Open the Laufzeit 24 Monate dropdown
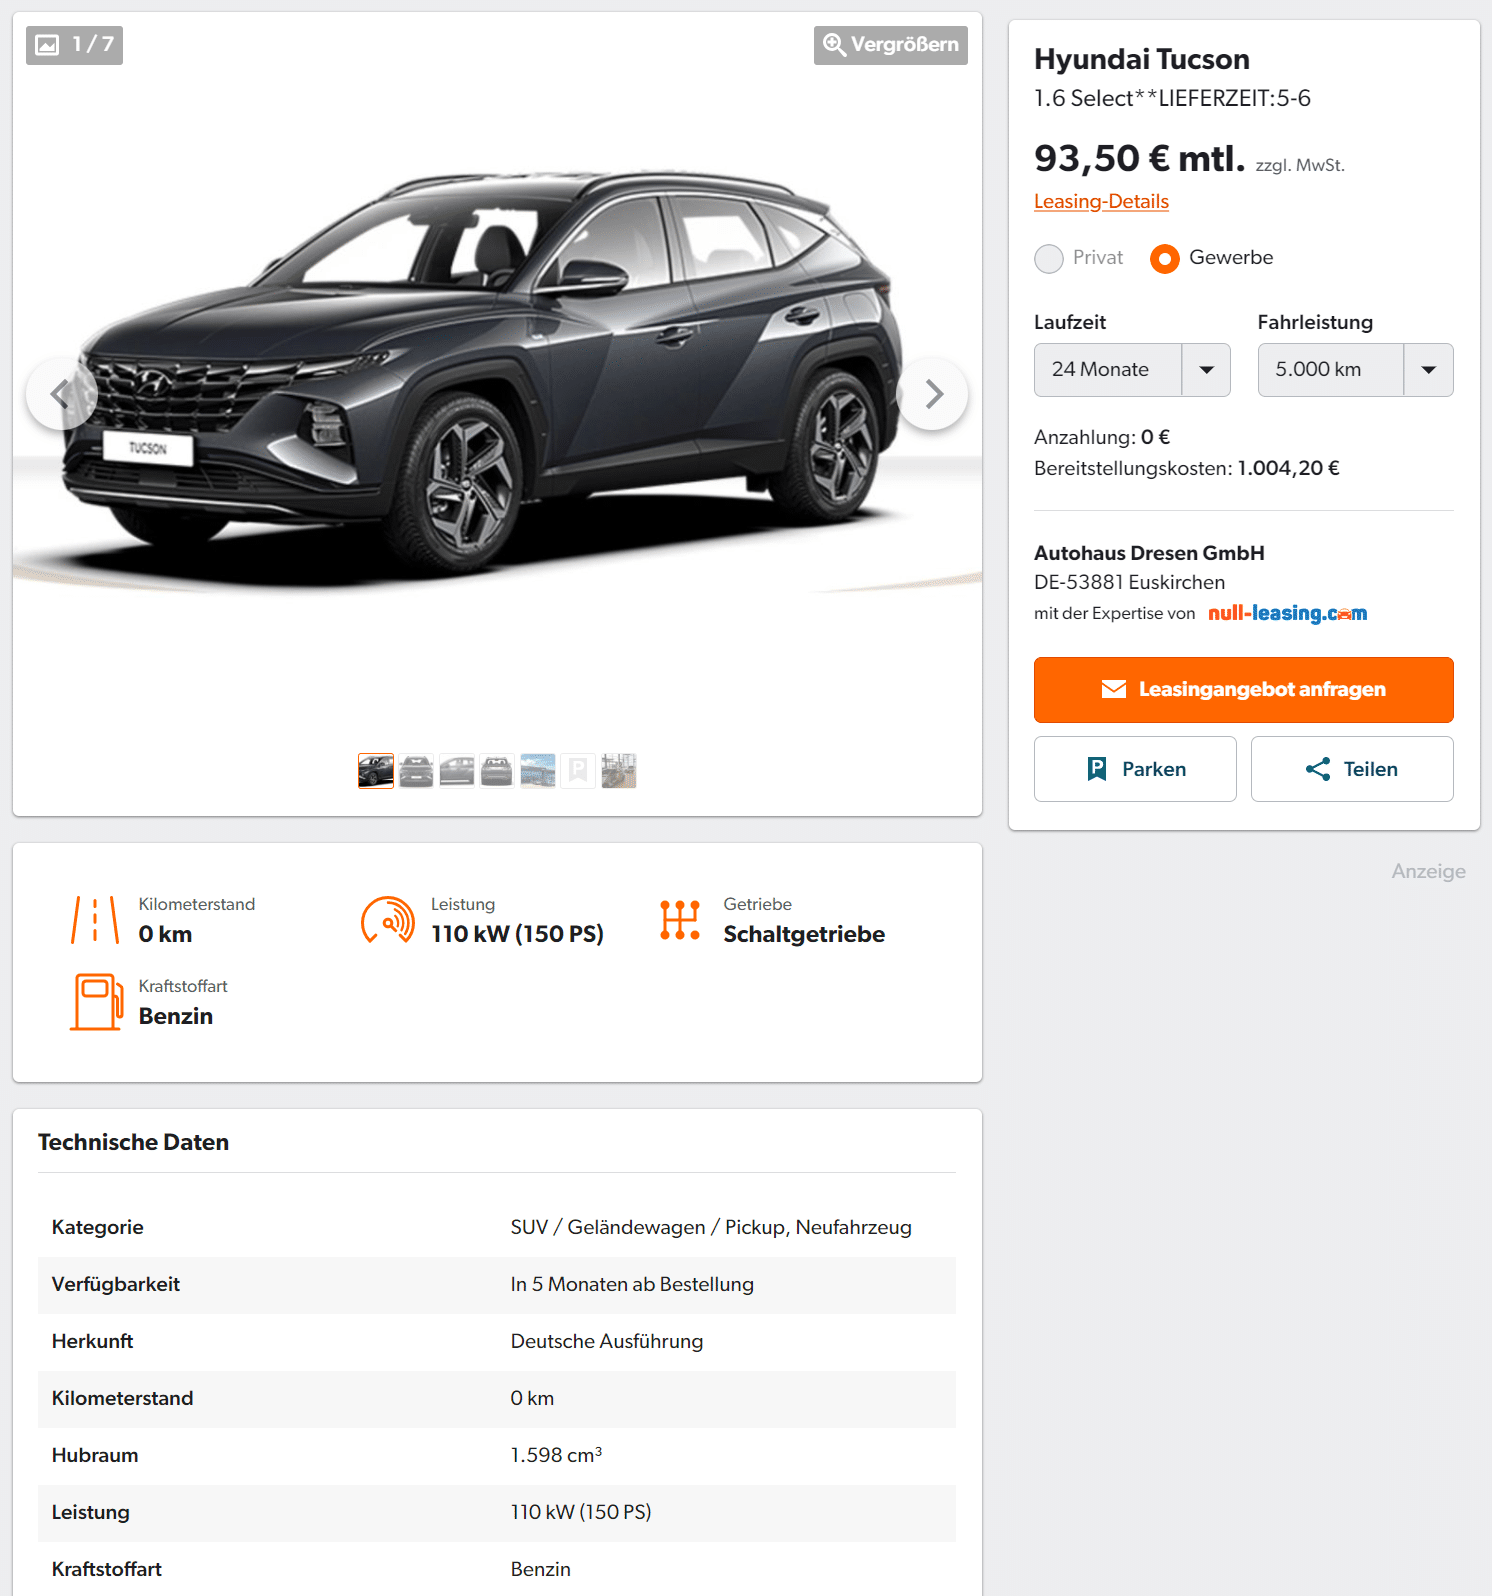This screenshot has height=1596, width=1492. (x=1132, y=370)
